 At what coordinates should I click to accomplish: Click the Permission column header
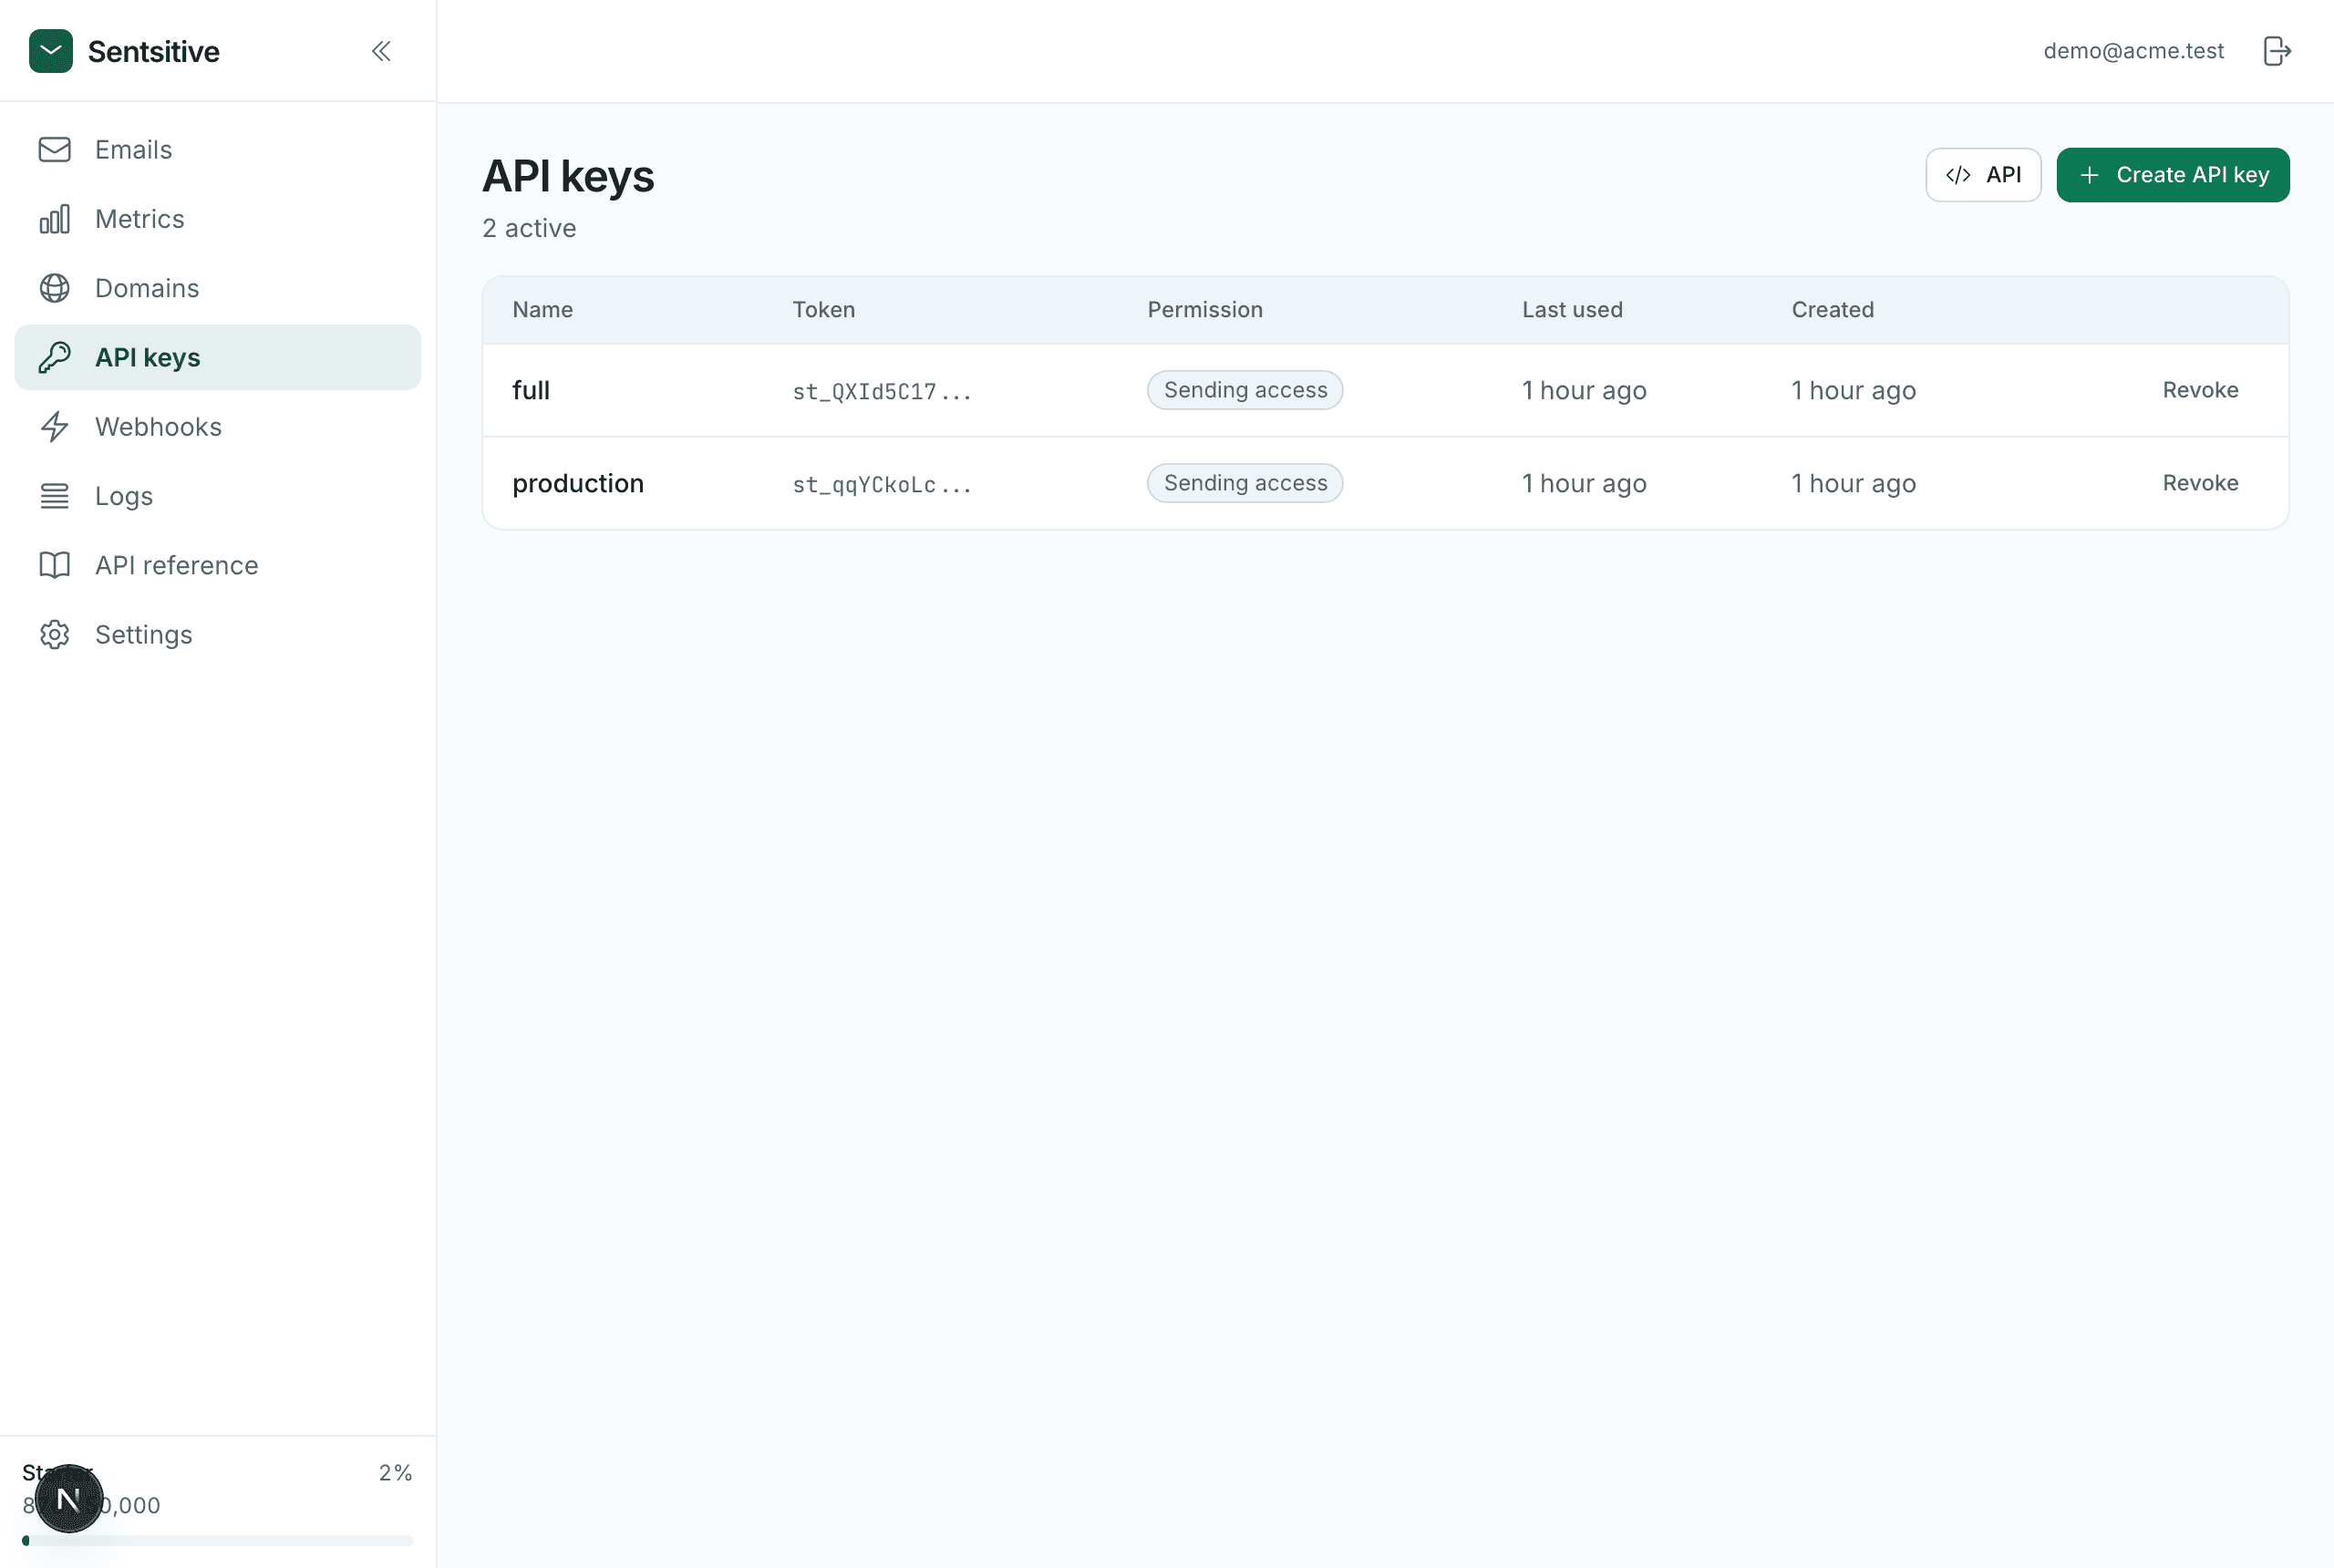tap(1205, 310)
